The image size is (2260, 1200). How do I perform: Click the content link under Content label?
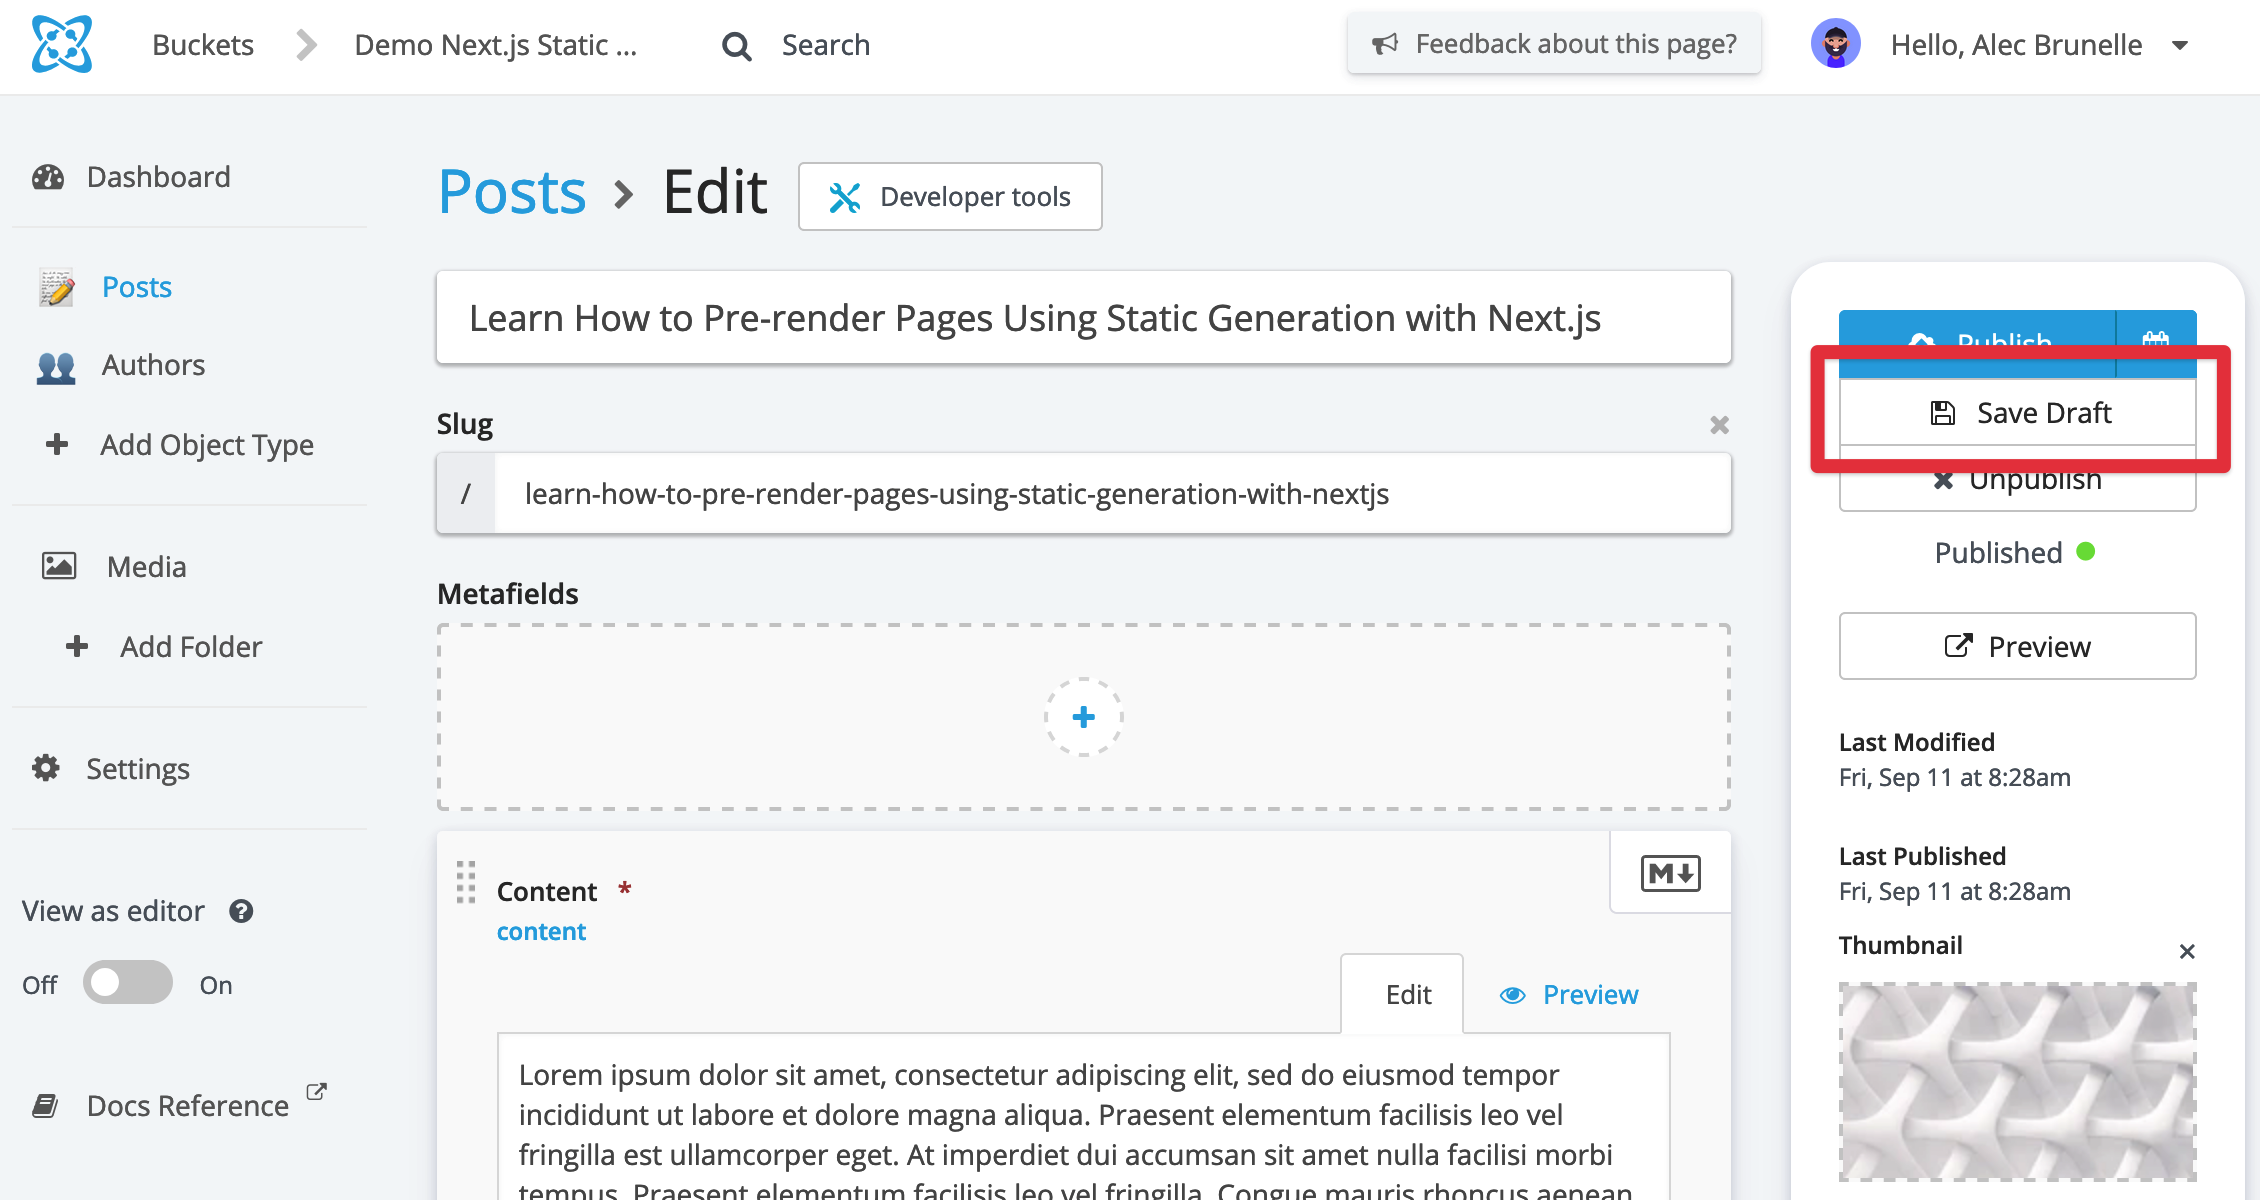click(x=541, y=930)
